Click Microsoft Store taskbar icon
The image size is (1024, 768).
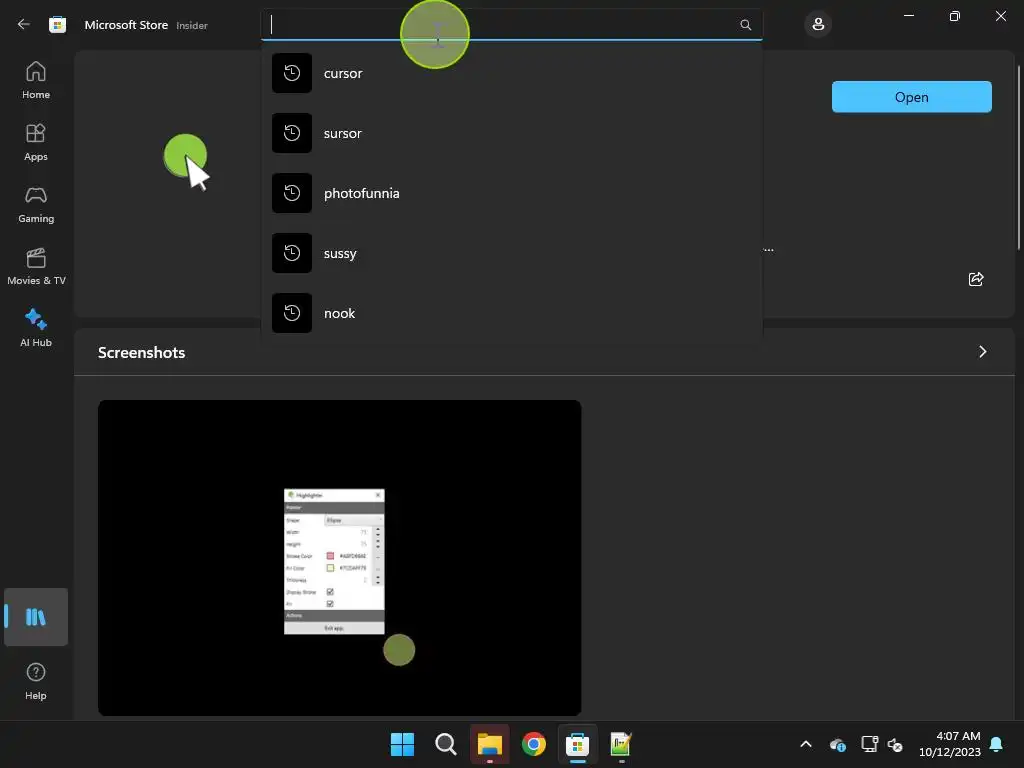[577, 744]
